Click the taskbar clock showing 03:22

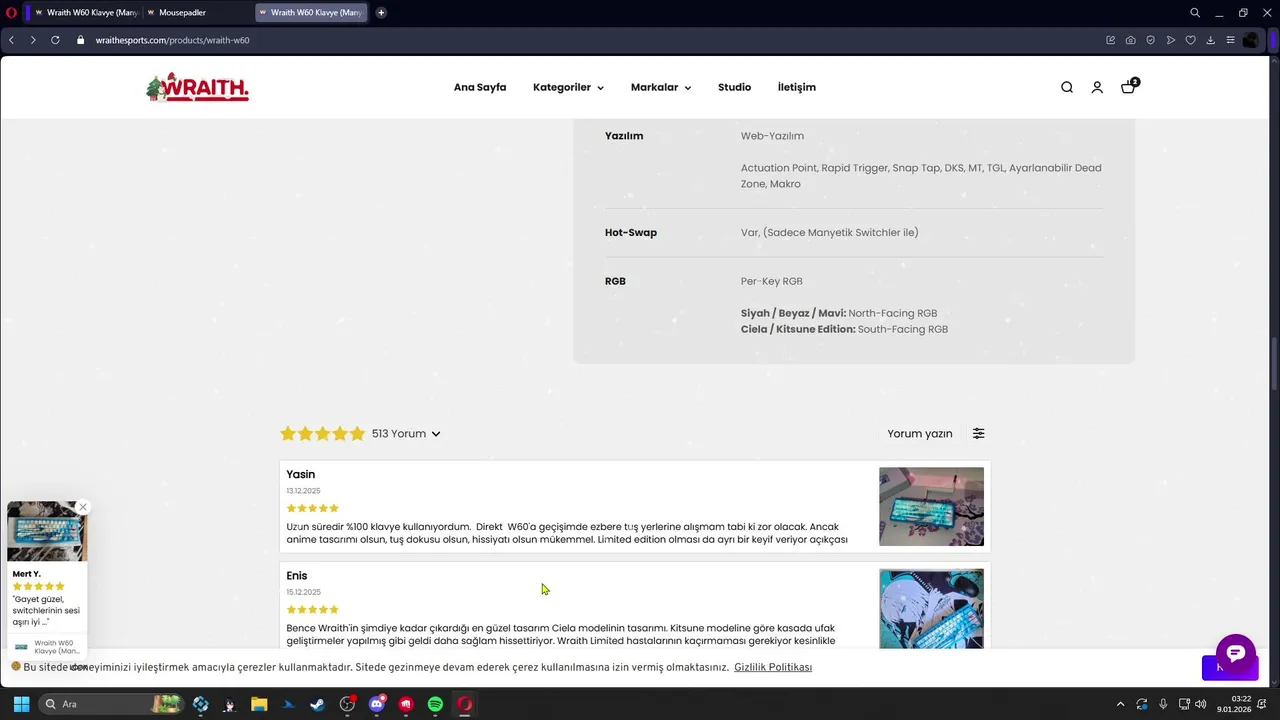tap(1235, 704)
